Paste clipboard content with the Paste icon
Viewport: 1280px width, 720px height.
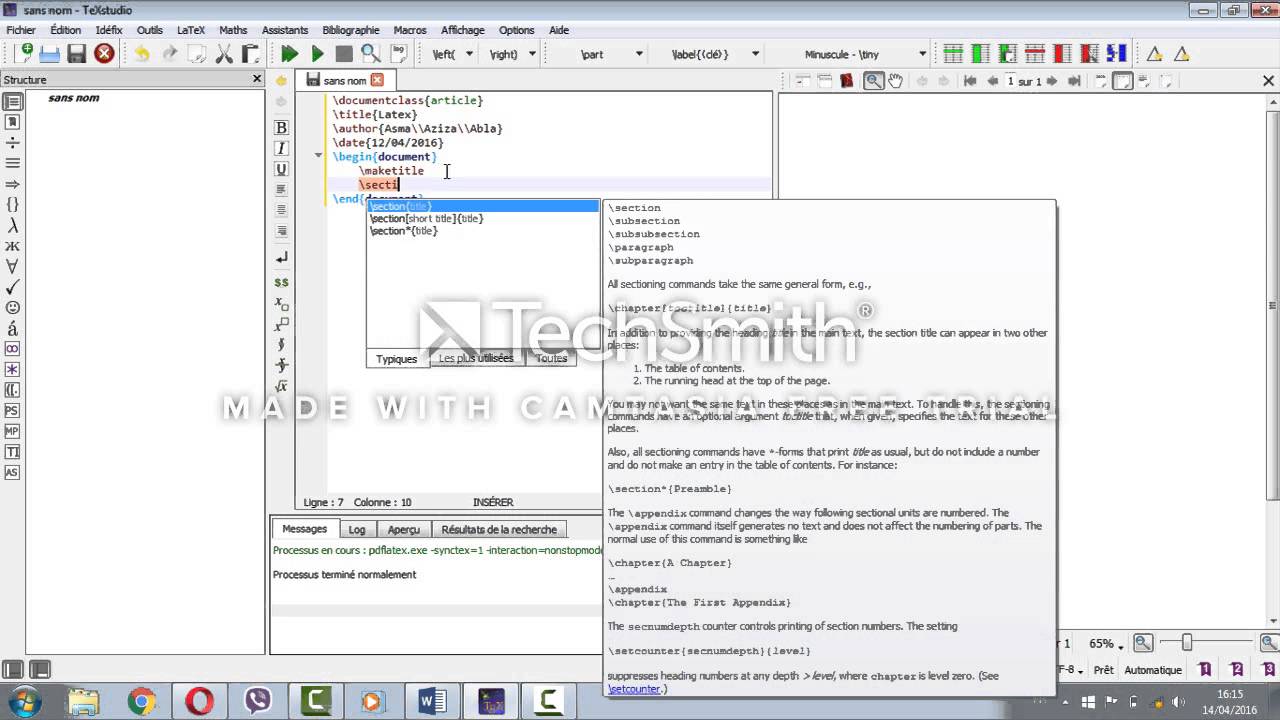click(250, 54)
